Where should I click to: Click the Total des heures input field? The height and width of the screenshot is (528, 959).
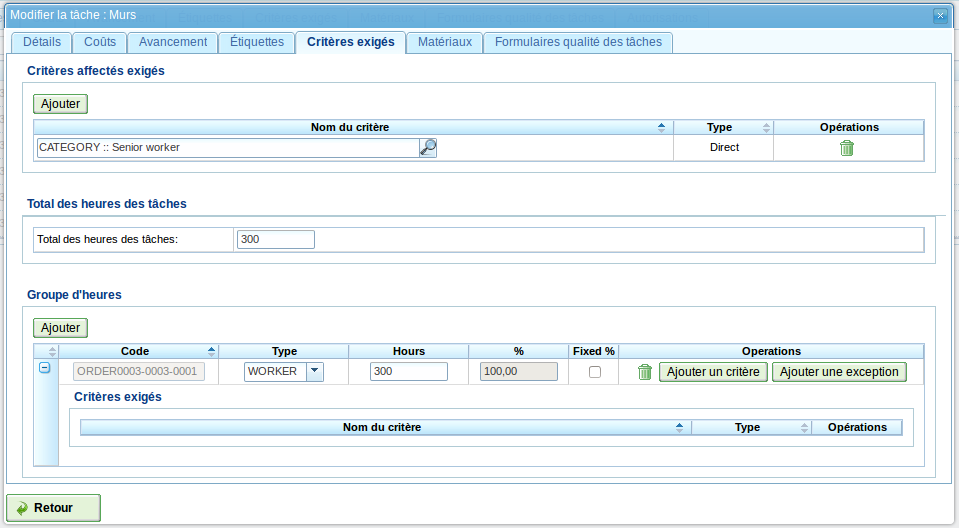click(276, 240)
